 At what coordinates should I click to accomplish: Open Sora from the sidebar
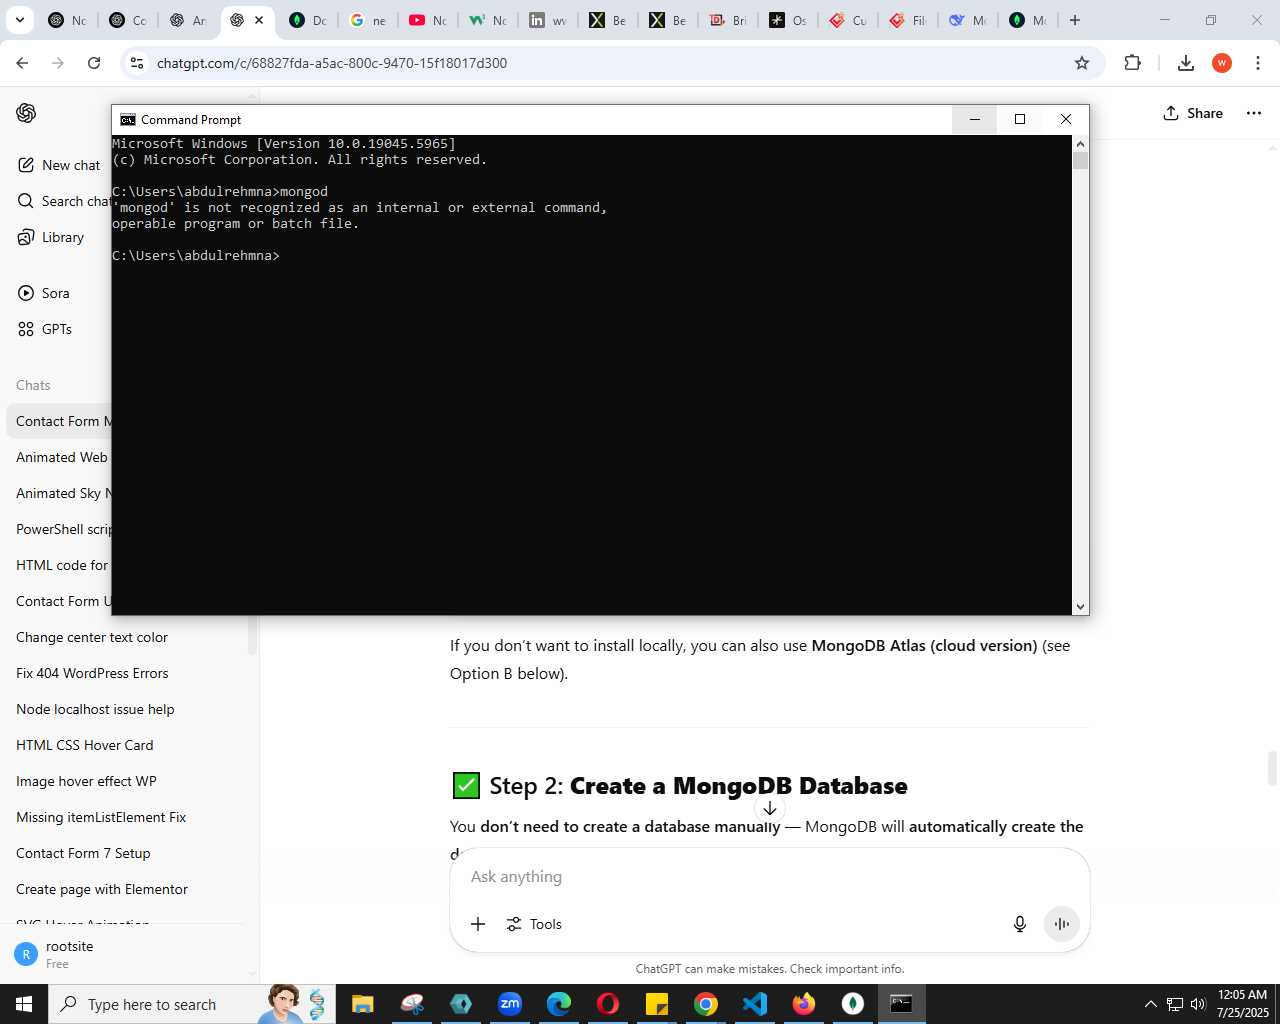(x=44, y=293)
